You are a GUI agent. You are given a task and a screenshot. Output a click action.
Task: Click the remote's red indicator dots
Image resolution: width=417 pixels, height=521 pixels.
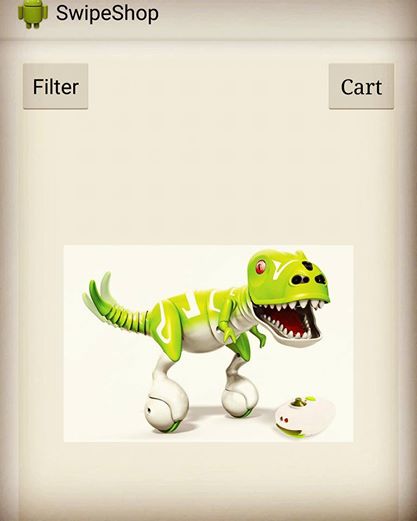tap(284, 420)
